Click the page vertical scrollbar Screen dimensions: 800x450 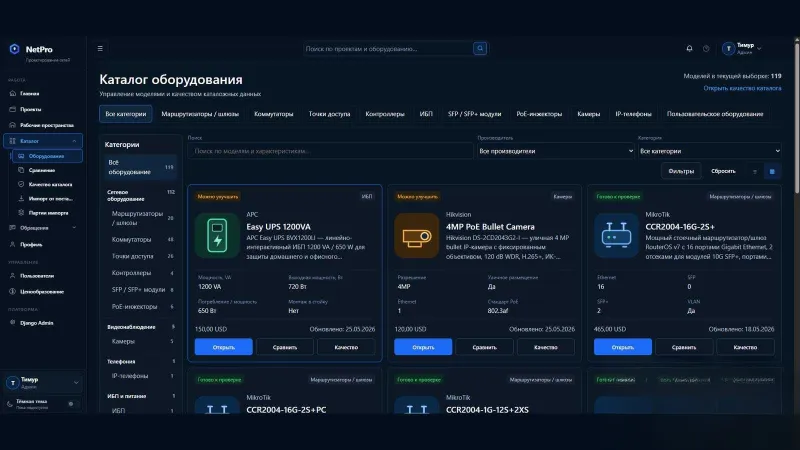[797, 117]
